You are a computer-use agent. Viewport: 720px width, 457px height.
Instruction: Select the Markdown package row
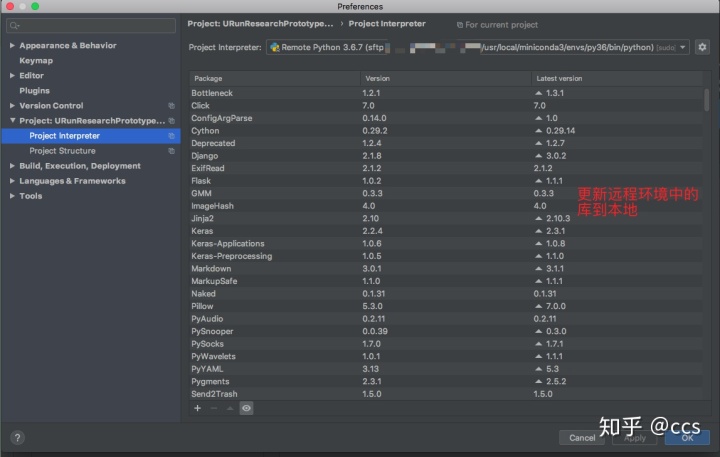[446, 268]
